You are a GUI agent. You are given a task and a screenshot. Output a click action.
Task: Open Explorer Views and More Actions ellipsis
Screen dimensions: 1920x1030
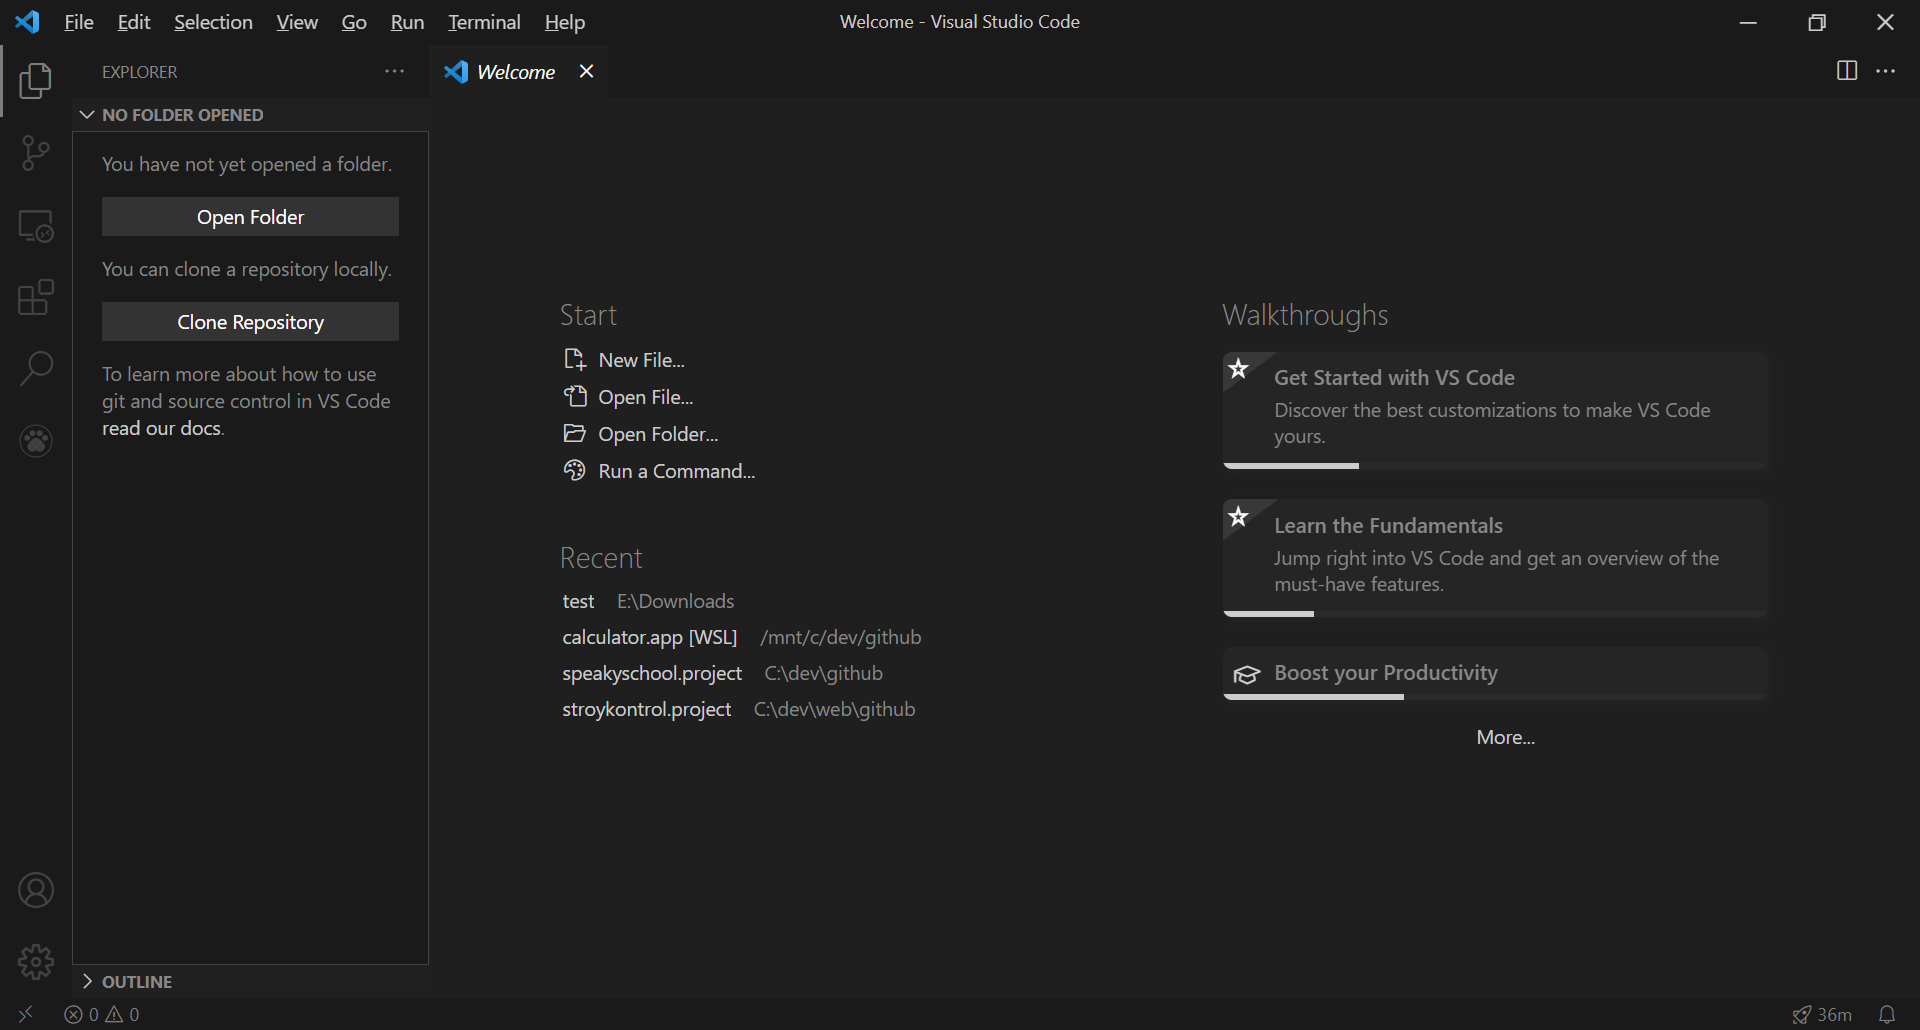tap(394, 71)
